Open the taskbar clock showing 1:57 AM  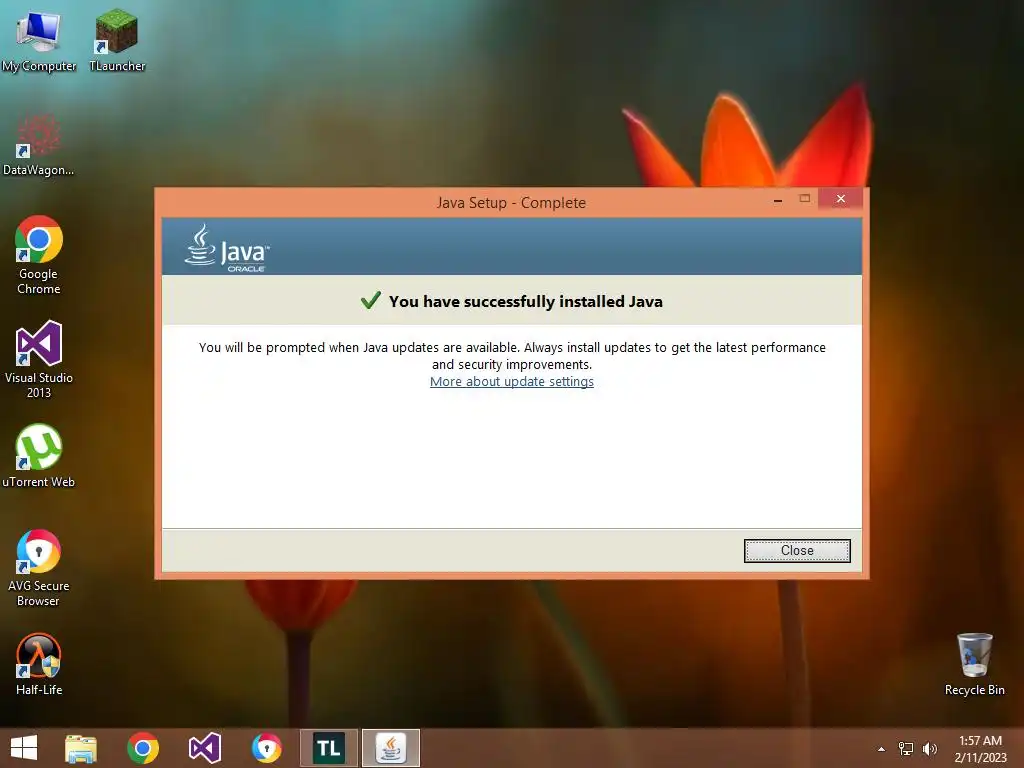point(980,749)
